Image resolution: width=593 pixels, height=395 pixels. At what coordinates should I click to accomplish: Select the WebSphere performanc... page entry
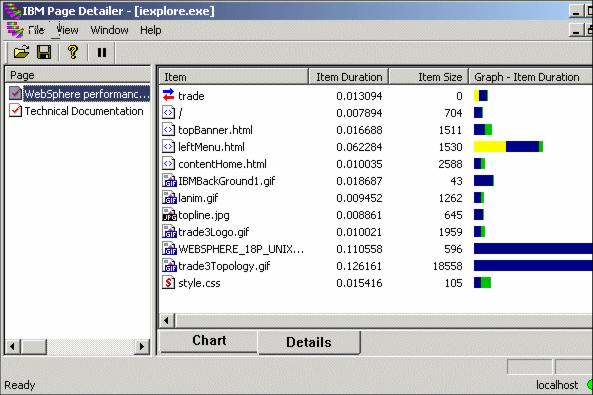point(87,94)
